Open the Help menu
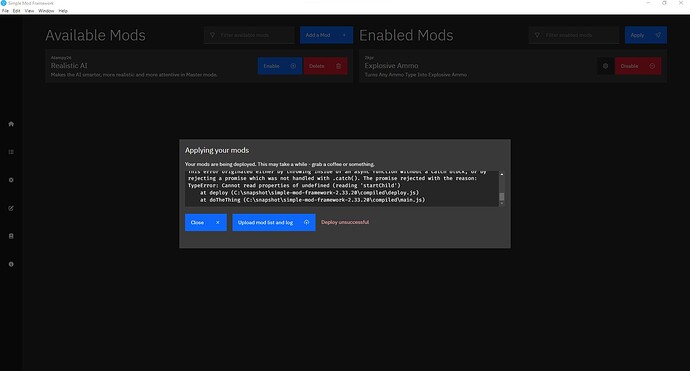 [x=63, y=11]
